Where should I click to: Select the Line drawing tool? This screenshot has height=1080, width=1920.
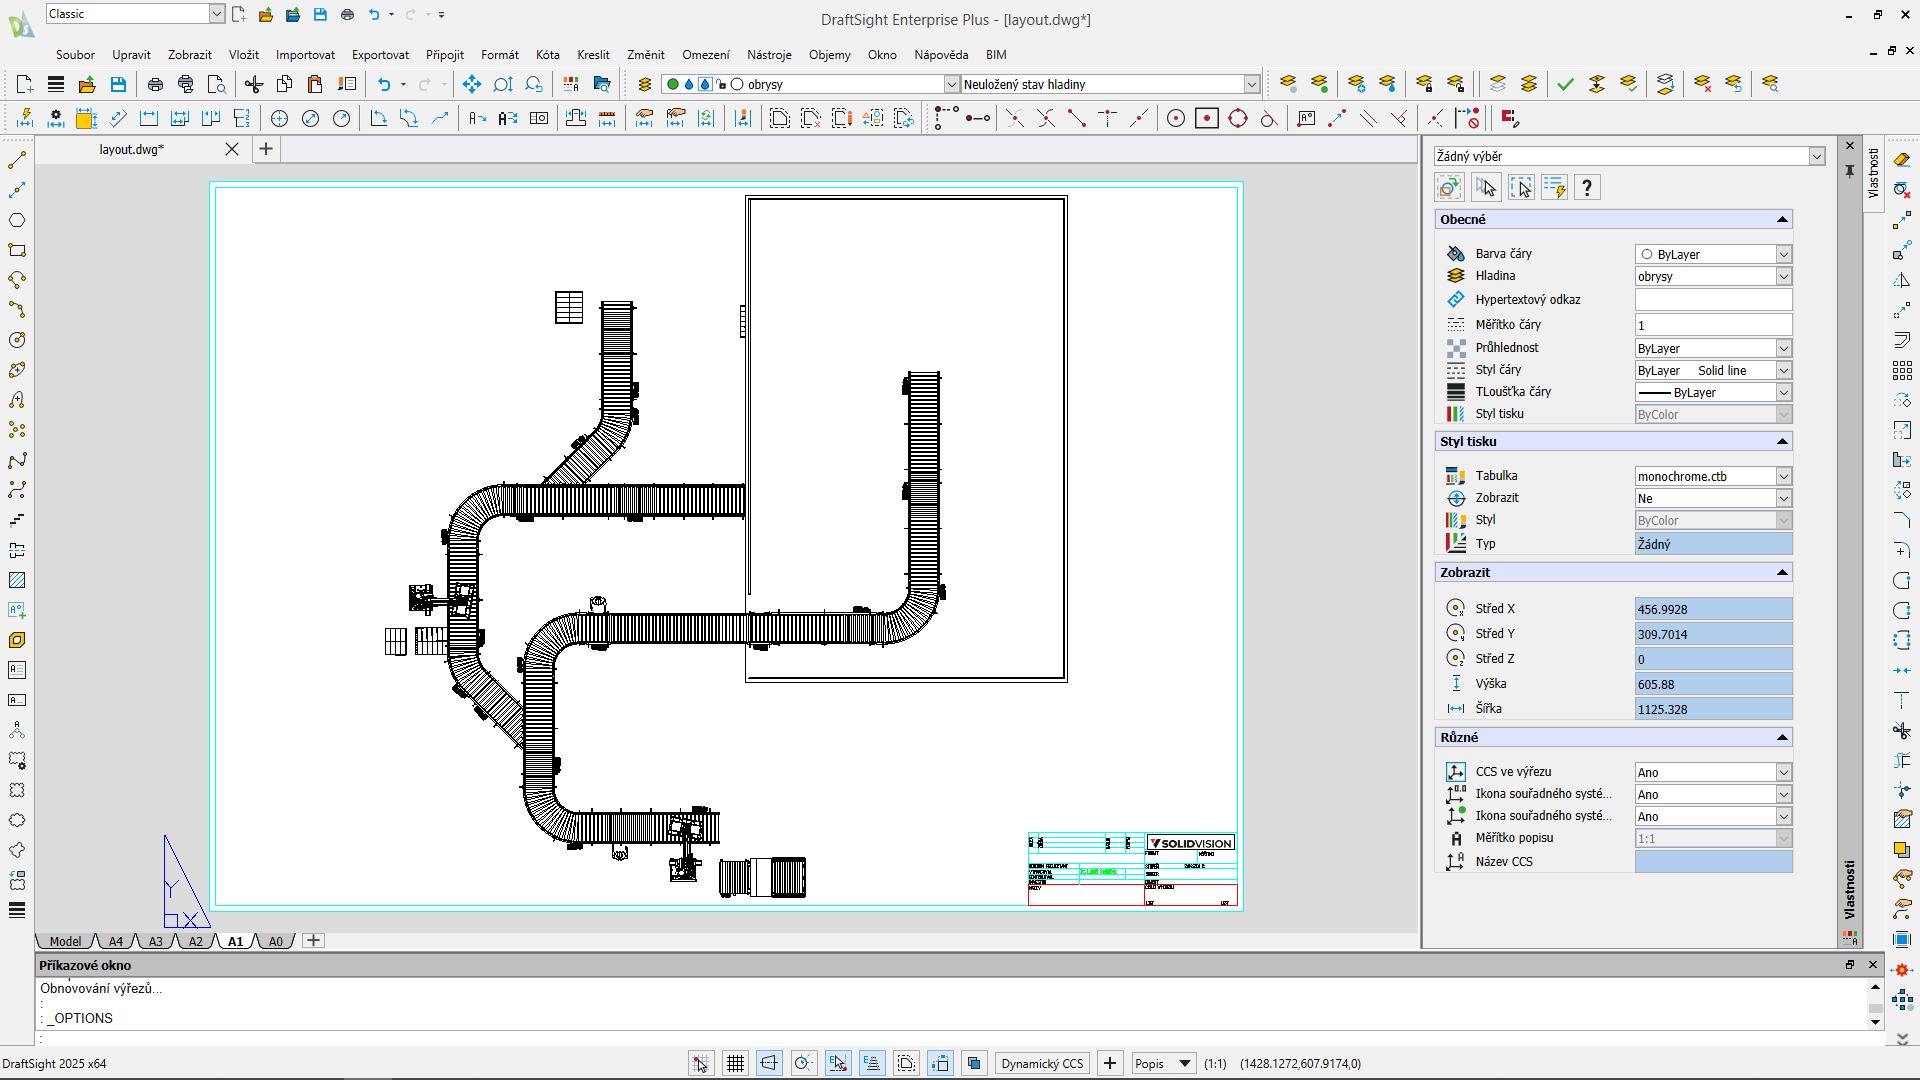17,160
